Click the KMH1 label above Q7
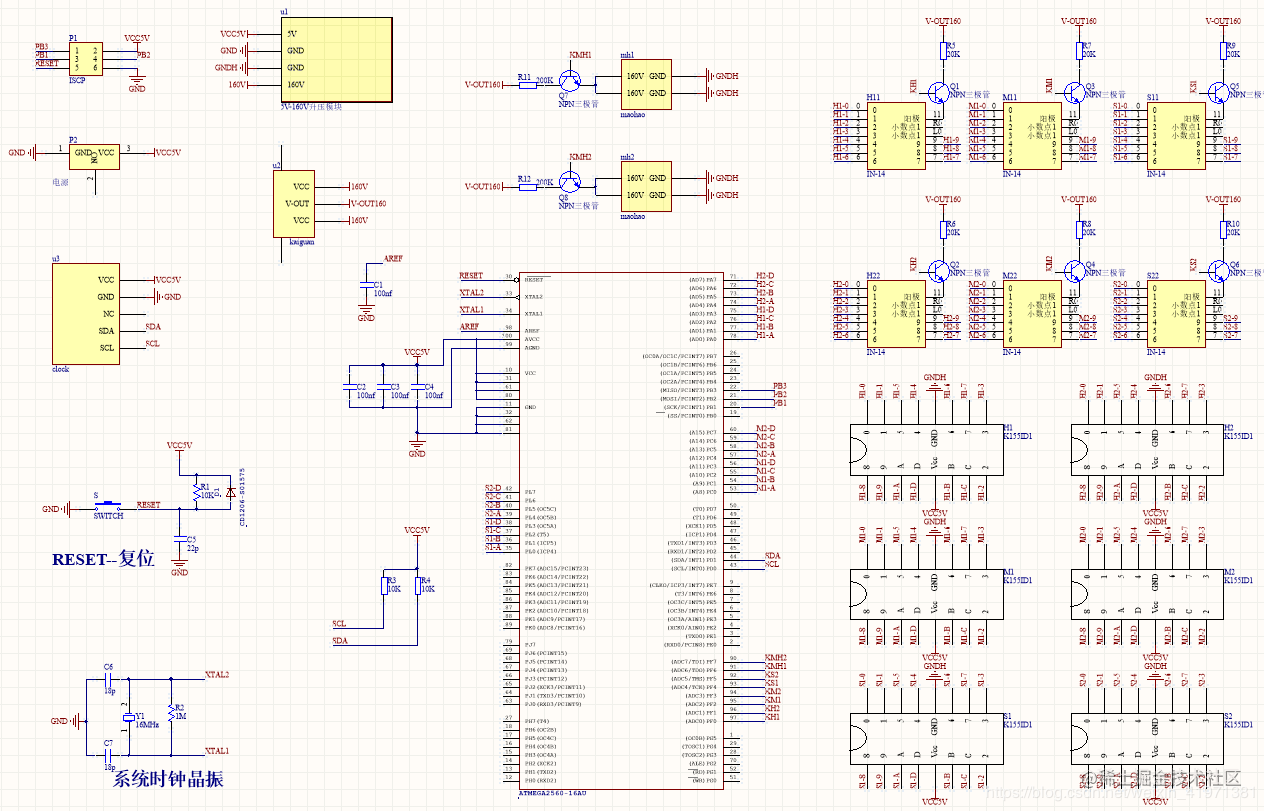This screenshot has height=811, width=1264. [x=580, y=55]
